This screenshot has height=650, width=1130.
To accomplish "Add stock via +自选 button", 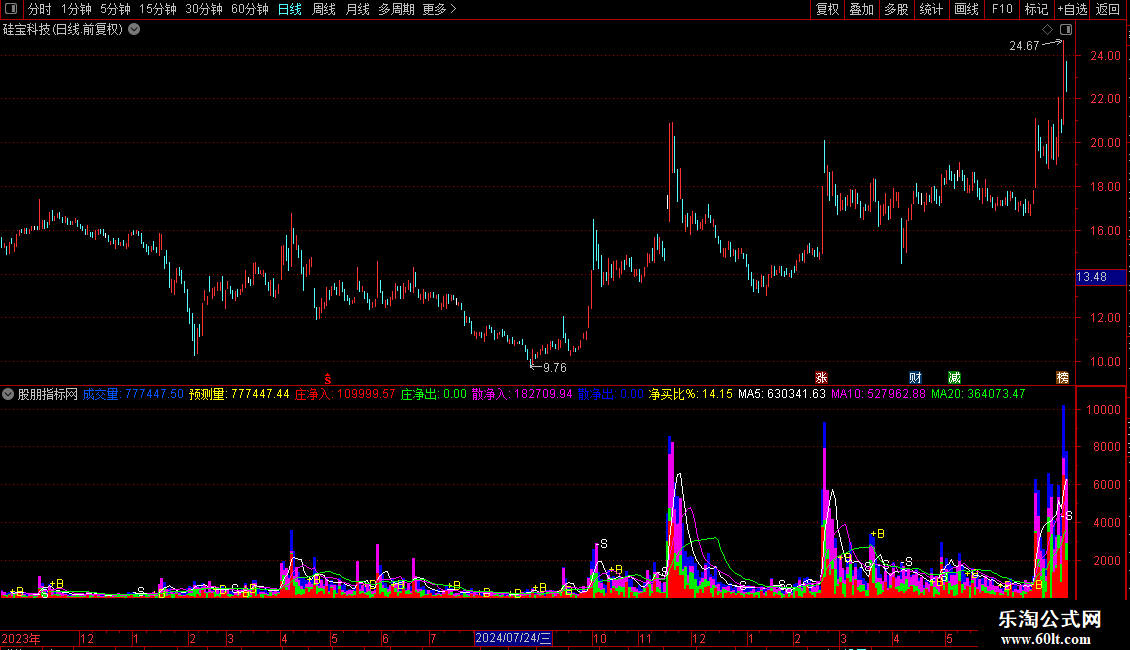I will [x=1072, y=9].
